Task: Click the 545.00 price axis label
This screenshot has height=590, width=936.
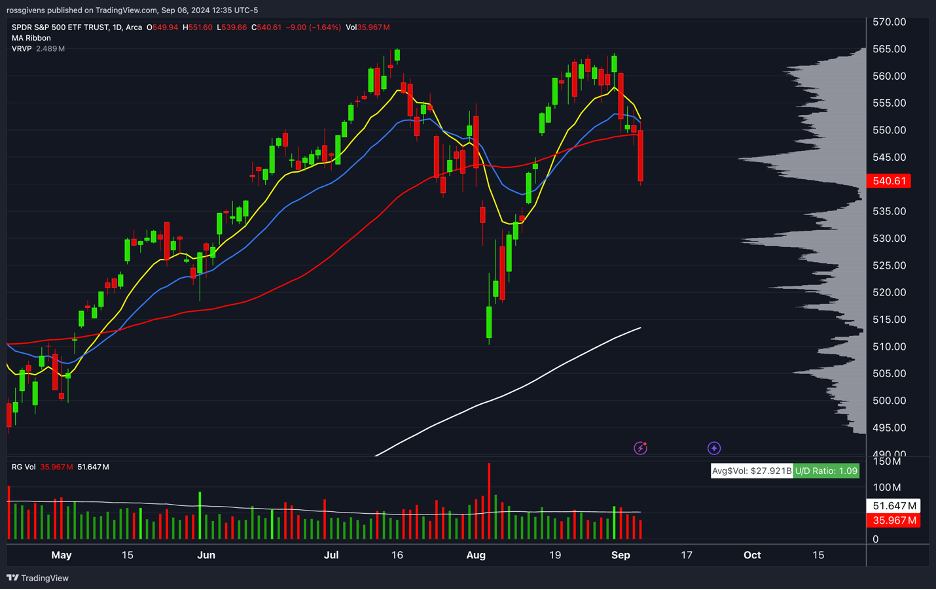Action: 889,157
